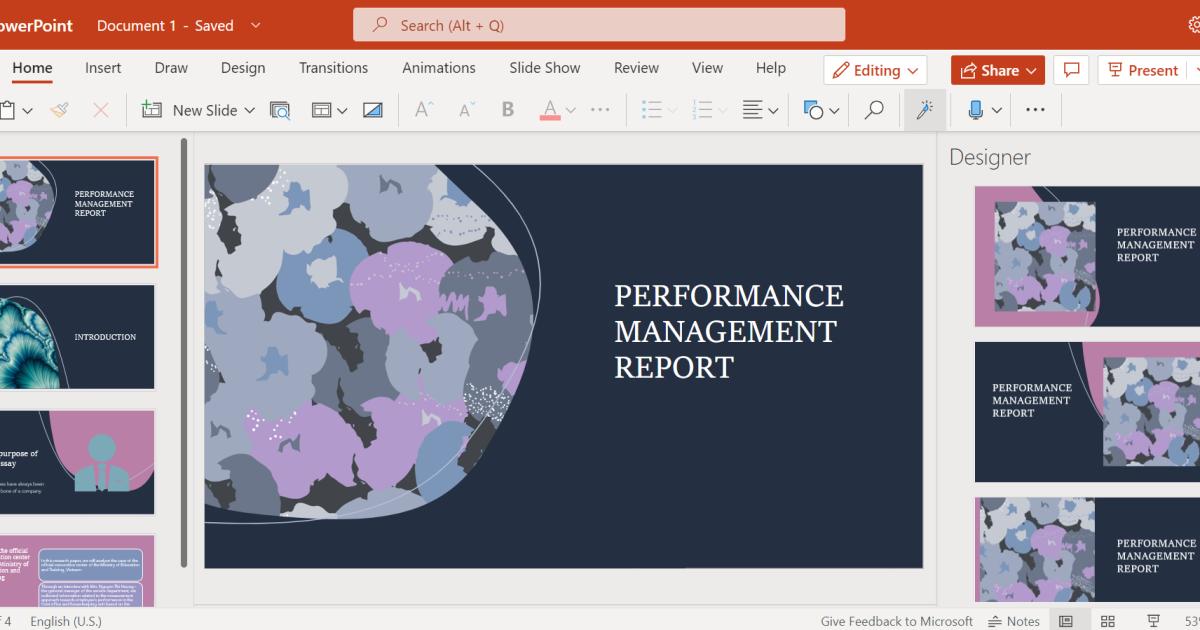Open the Format Painter
This screenshot has height=630, width=1200.
click(x=59, y=110)
